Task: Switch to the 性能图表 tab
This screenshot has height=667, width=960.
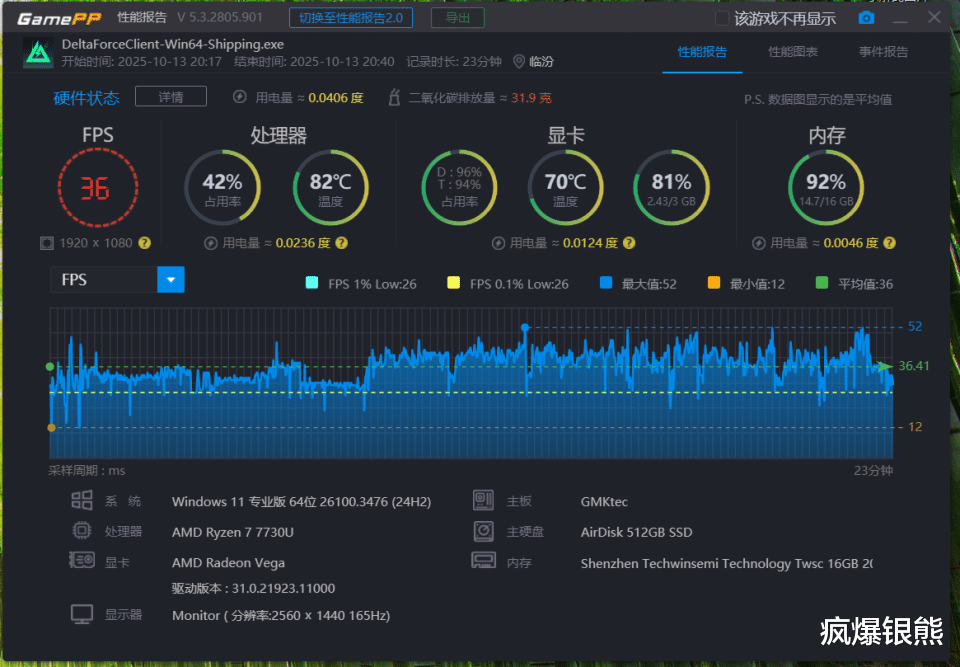Action: pos(792,52)
